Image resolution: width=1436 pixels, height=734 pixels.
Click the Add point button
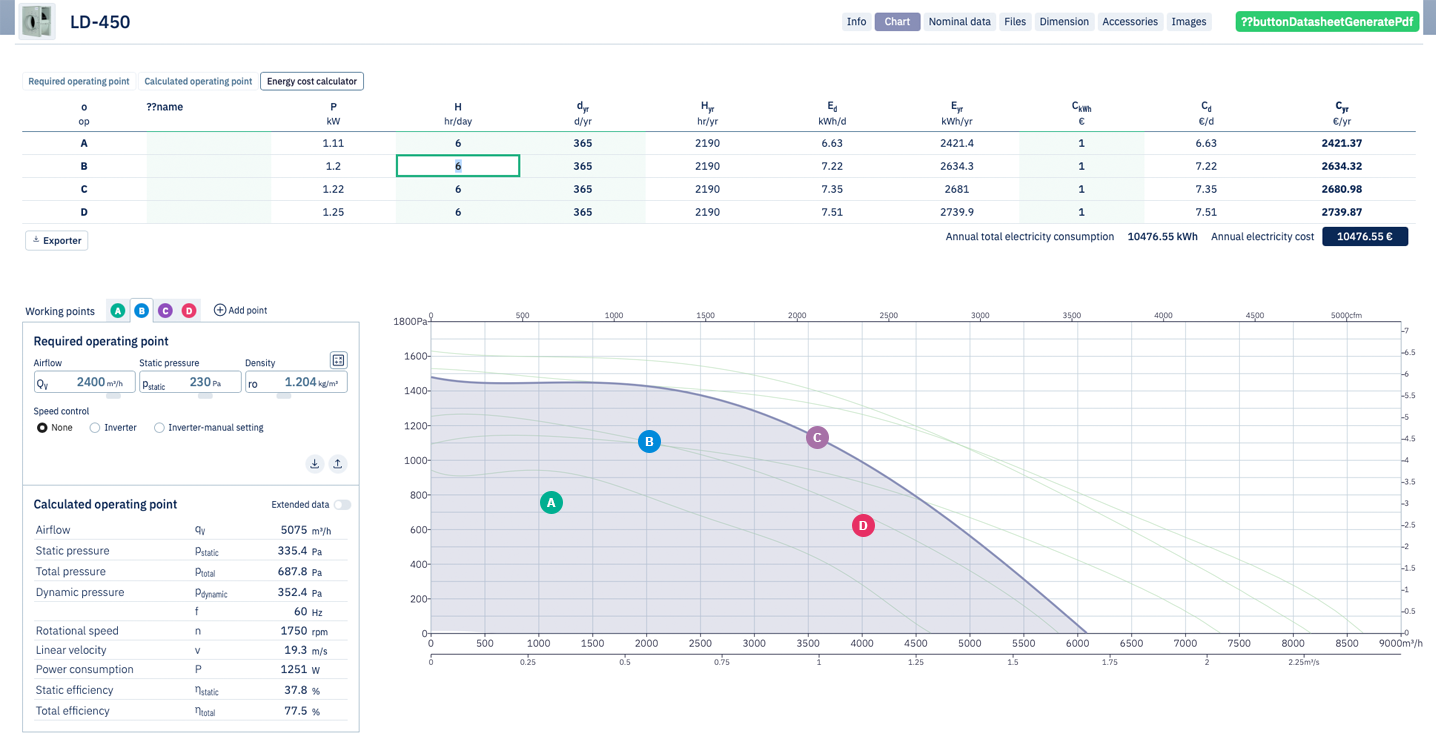[240, 311]
